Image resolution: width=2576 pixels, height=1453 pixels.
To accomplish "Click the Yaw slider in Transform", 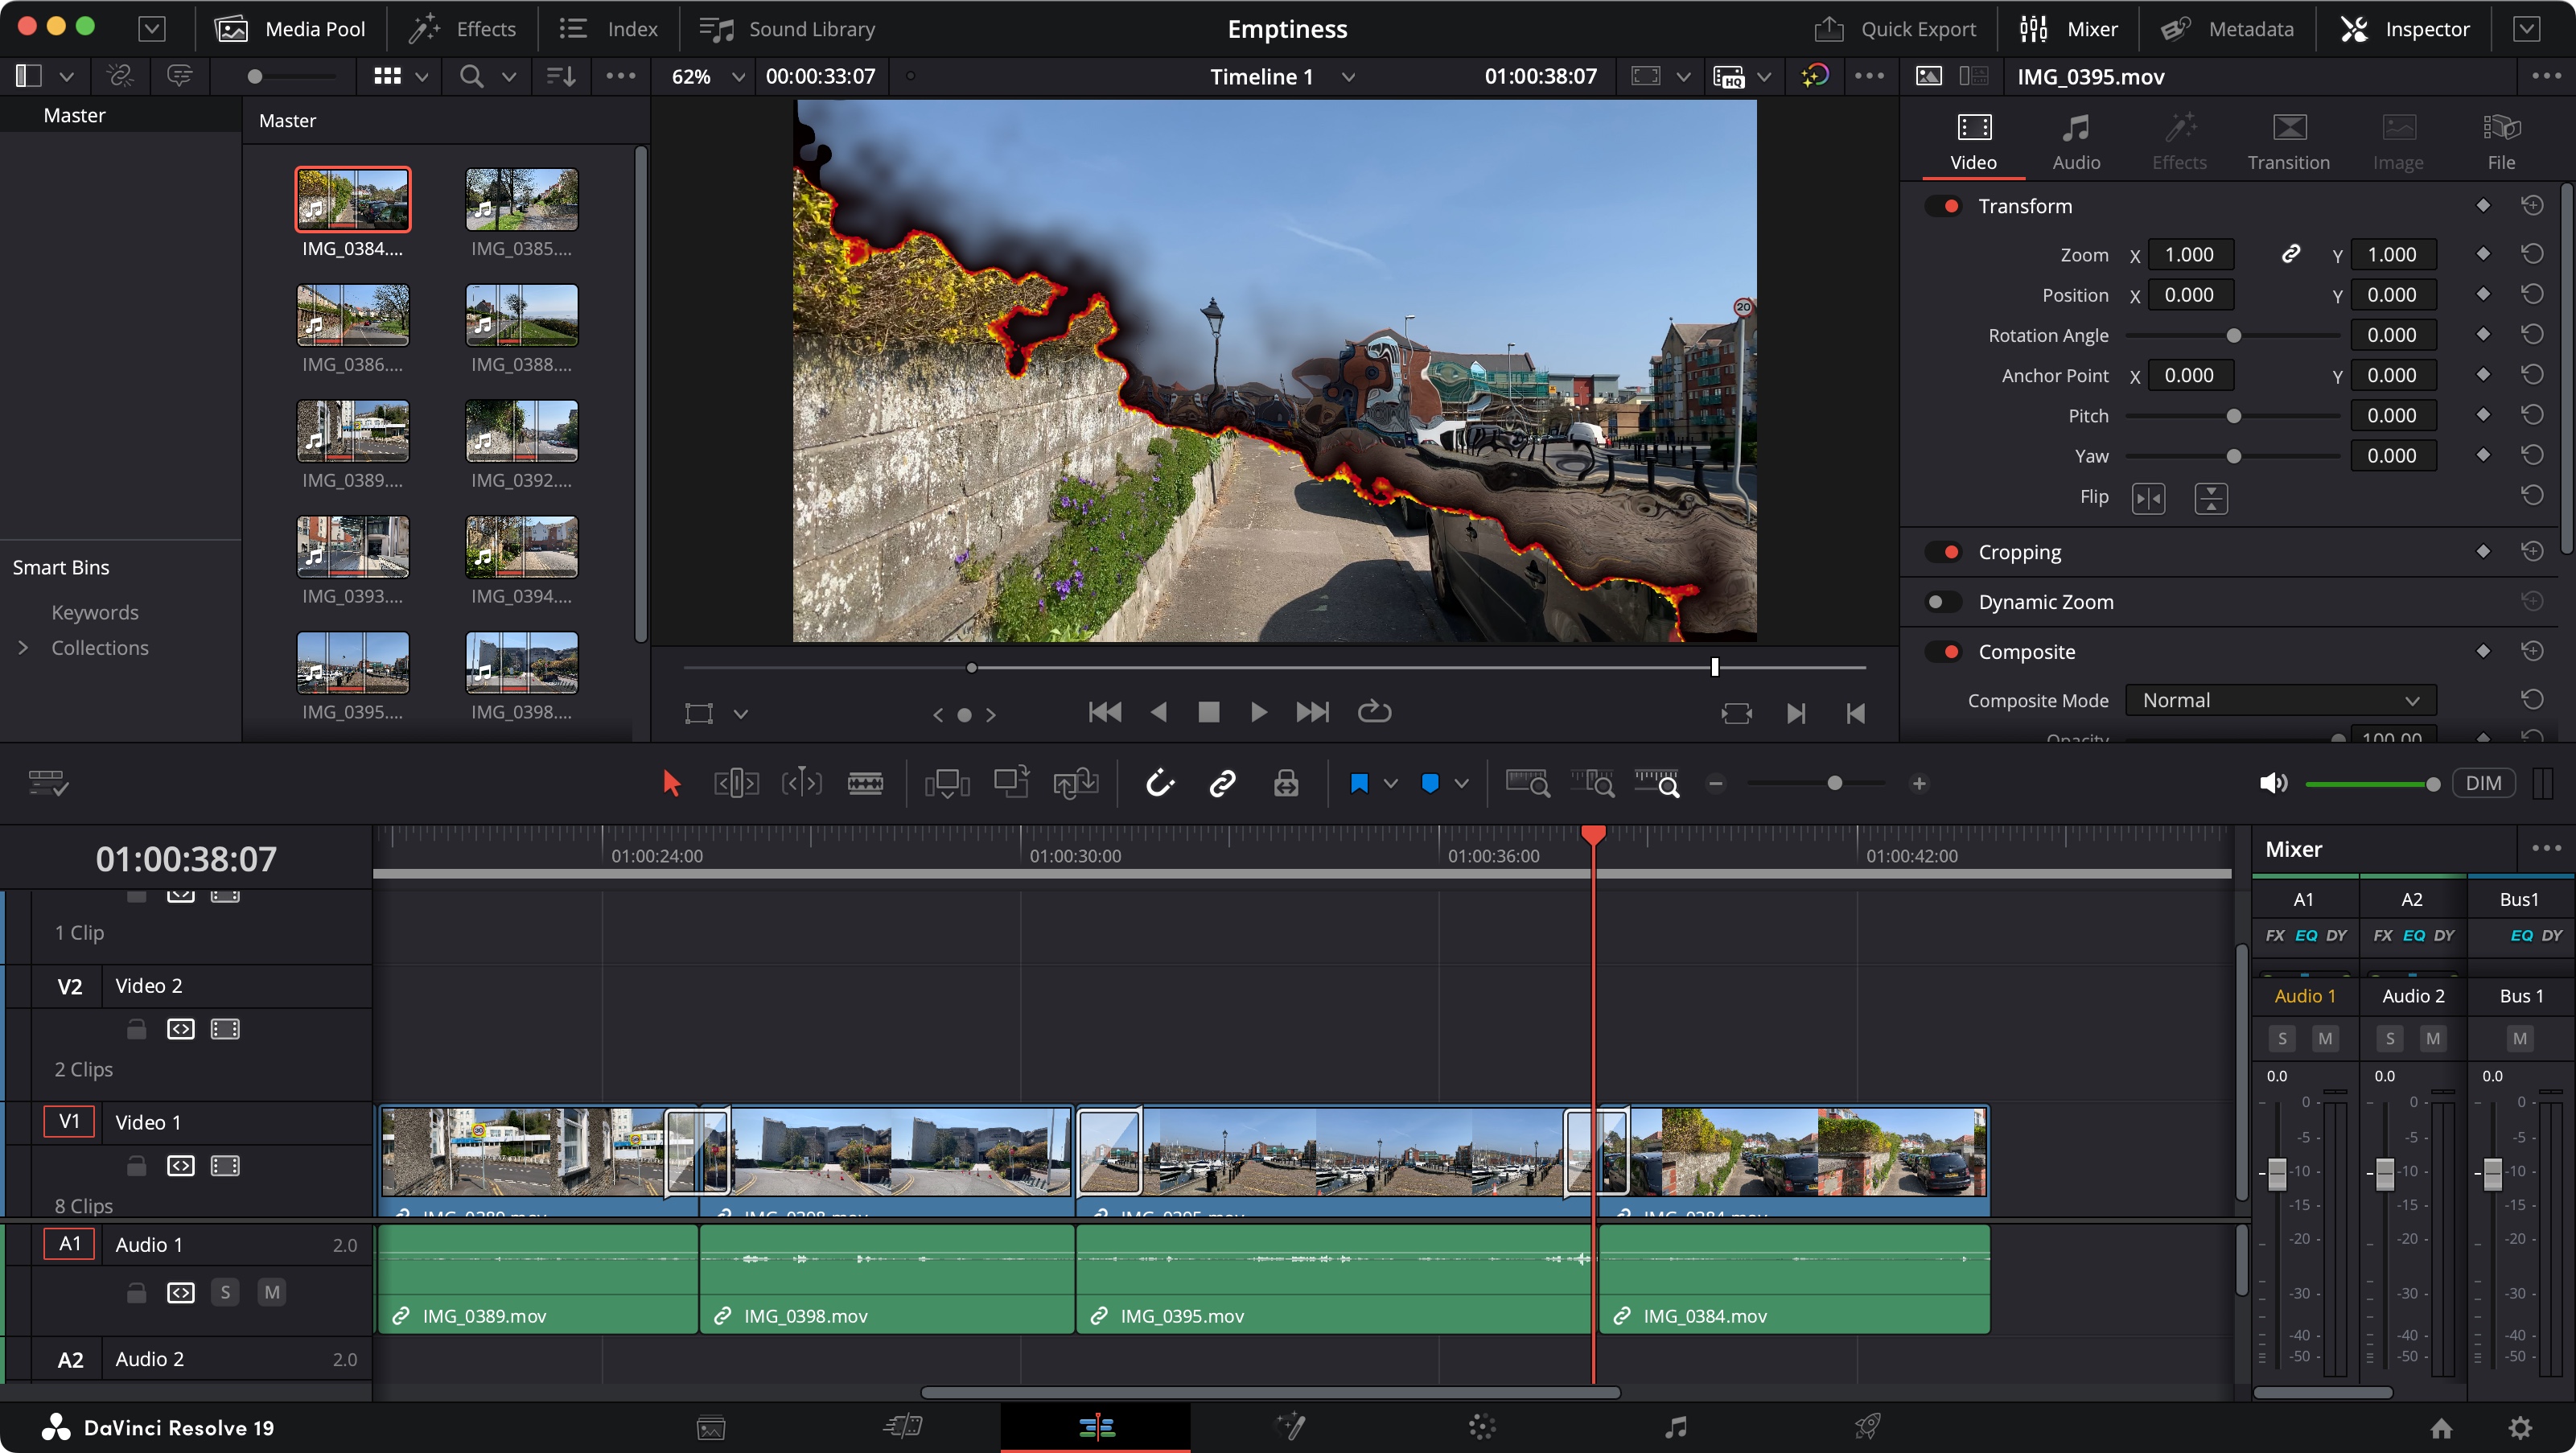I will pyautogui.click(x=2234, y=455).
